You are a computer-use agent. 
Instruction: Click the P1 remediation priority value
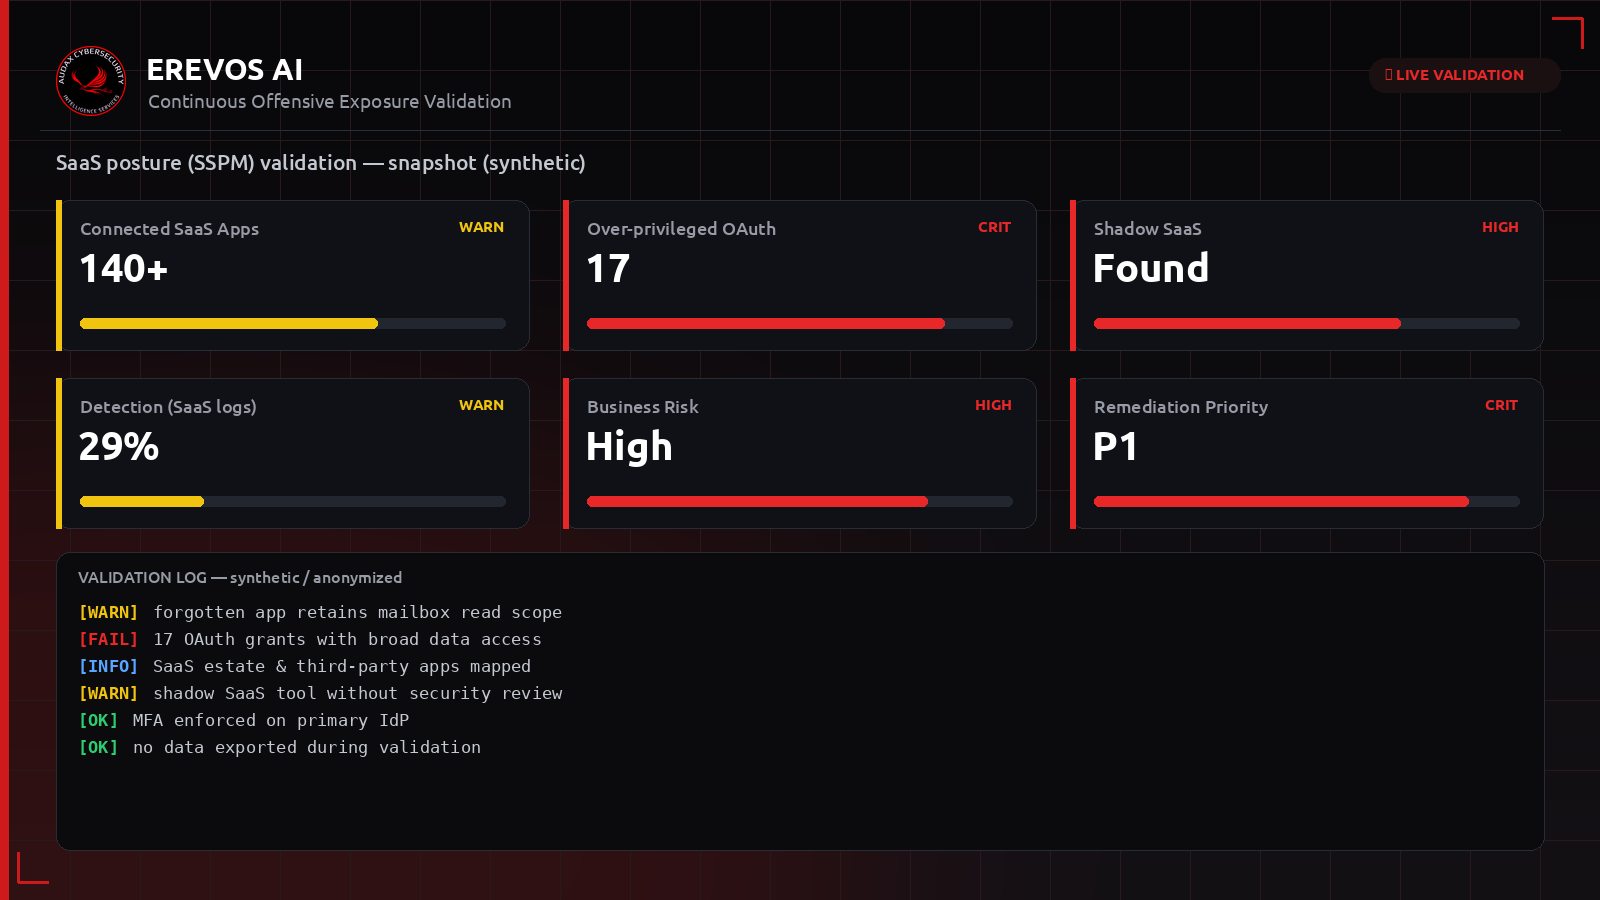pos(1116,447)
